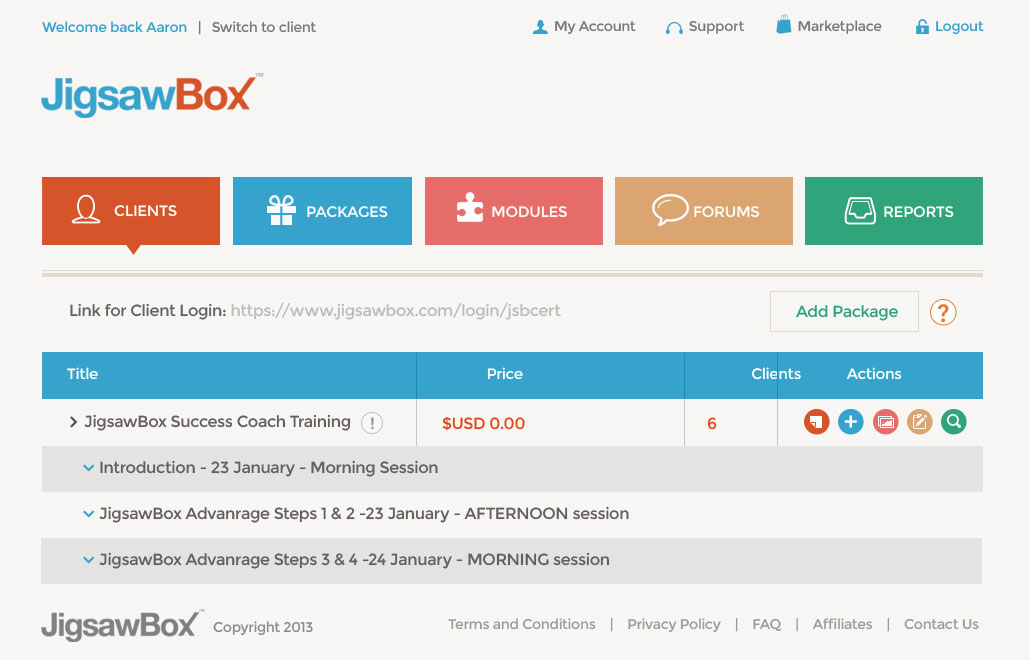Image resolution: width=1030 pixels, height=660 pixels.
Task: Click Logout
Action: pos(949,26)
